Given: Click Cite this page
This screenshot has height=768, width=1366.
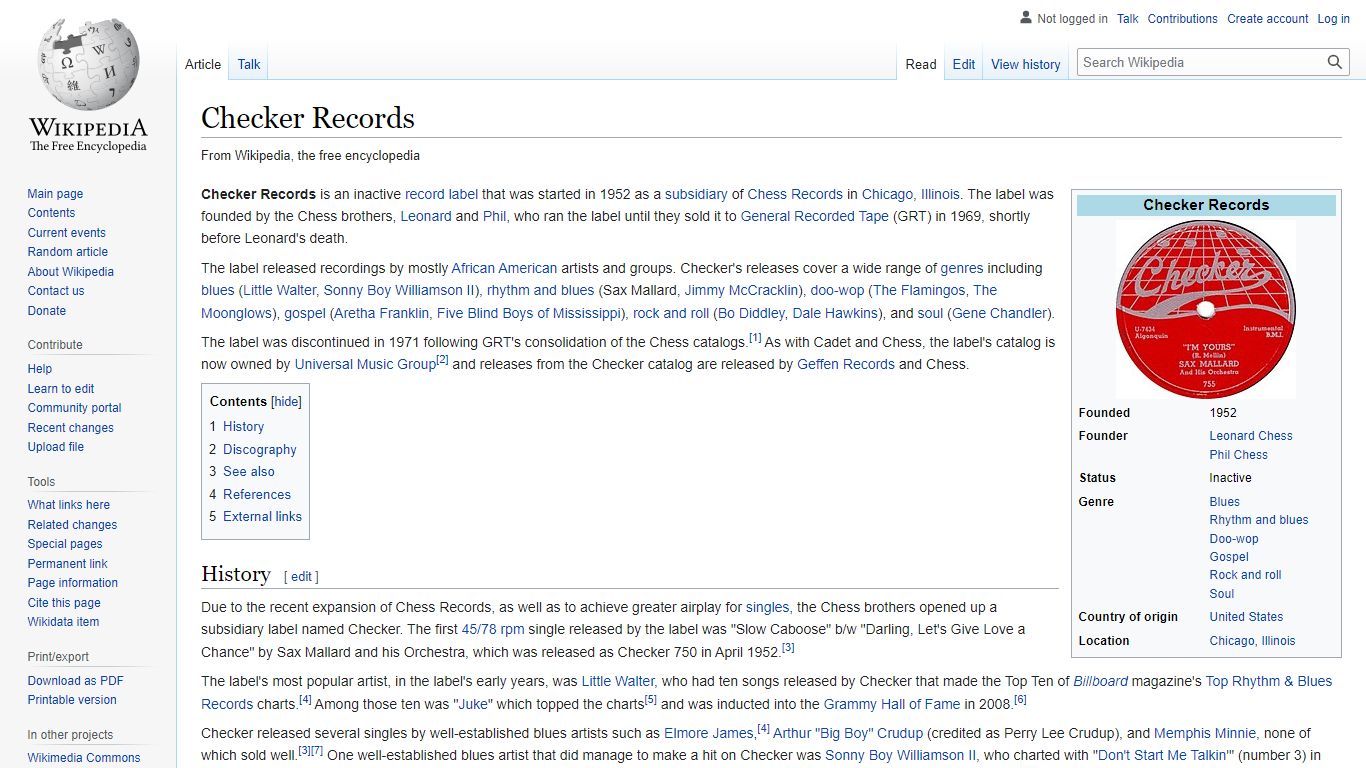Looking at the screenshot, I should tap(64, 603).
